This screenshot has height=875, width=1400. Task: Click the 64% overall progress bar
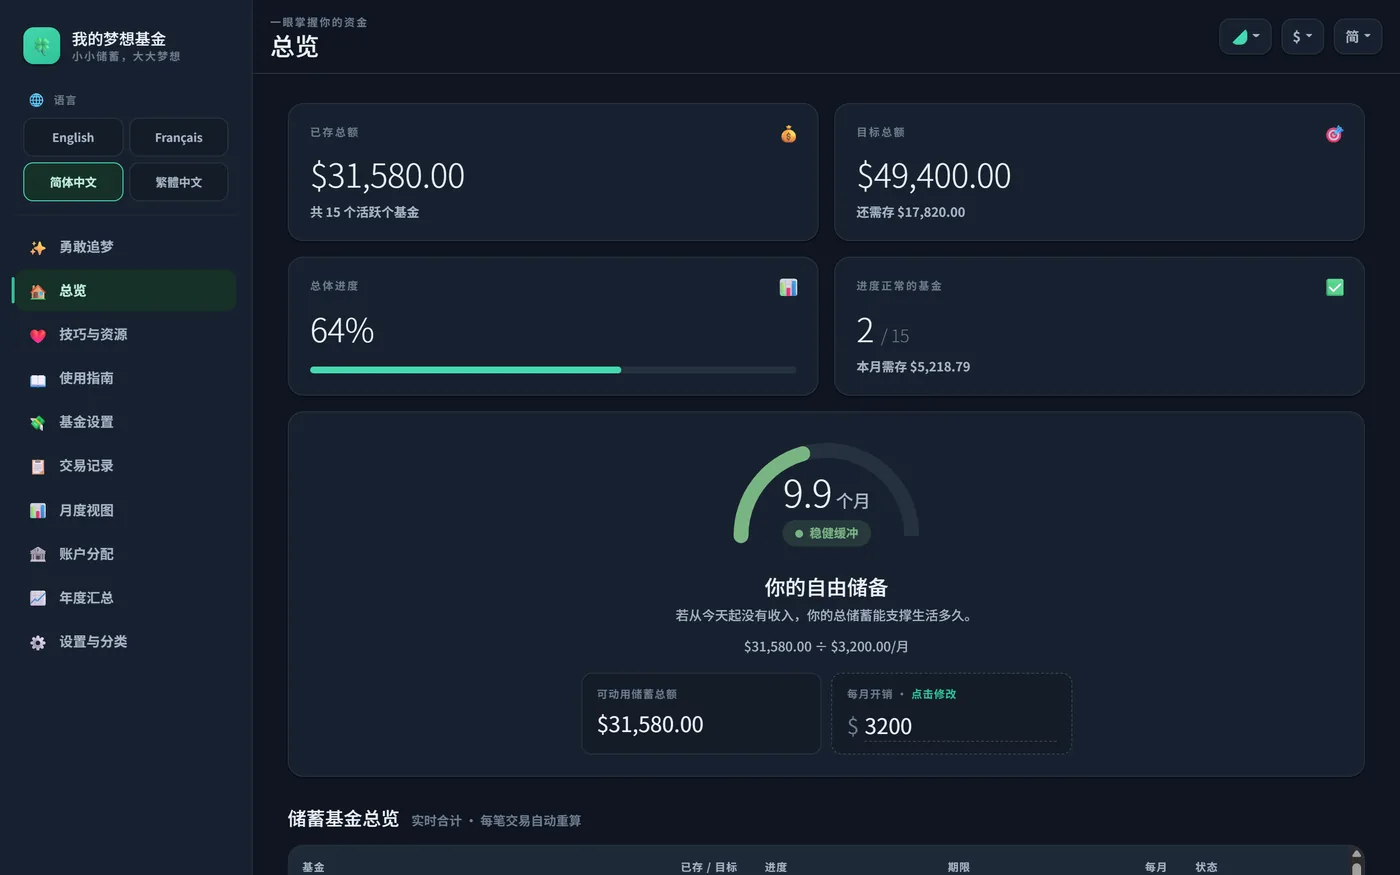553,370
